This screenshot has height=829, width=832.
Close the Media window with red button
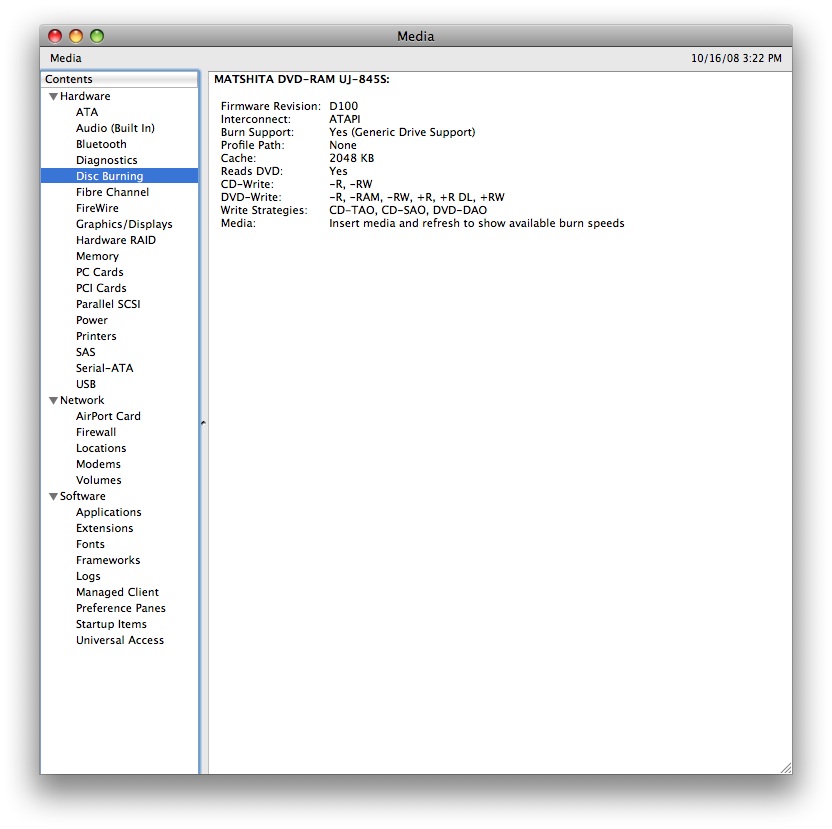[55, 36]
